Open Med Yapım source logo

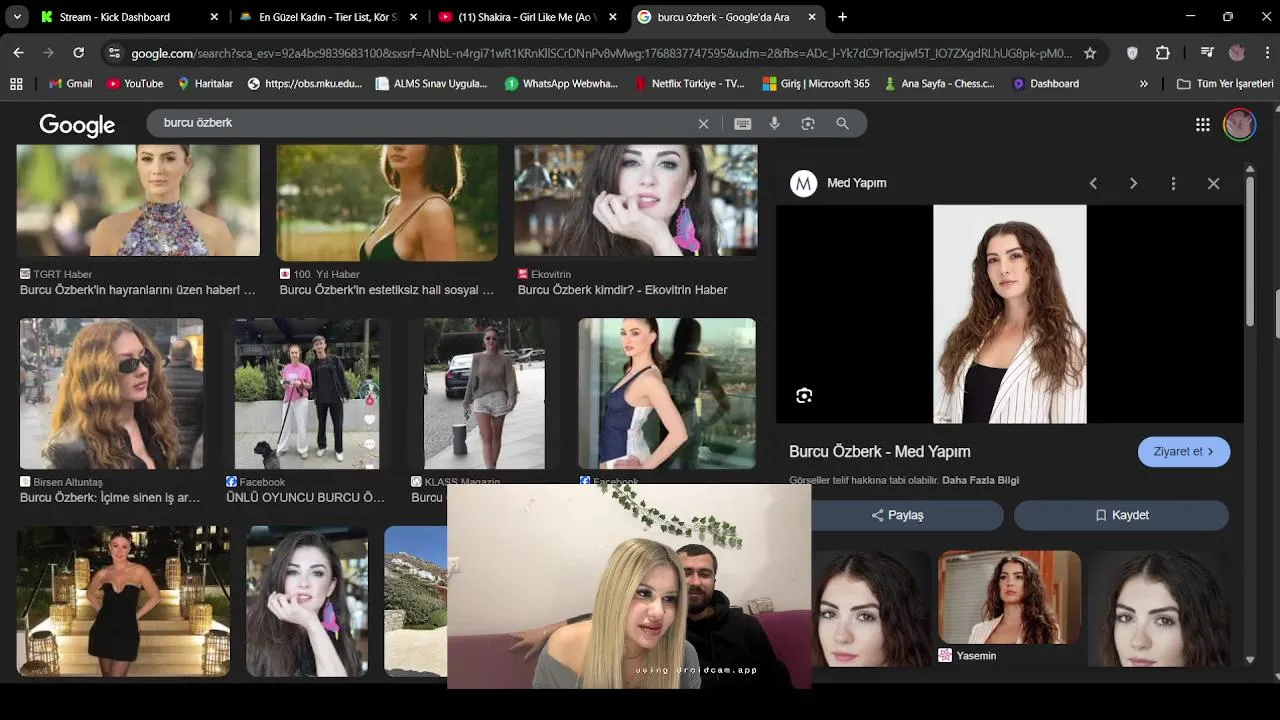point(803,183)
